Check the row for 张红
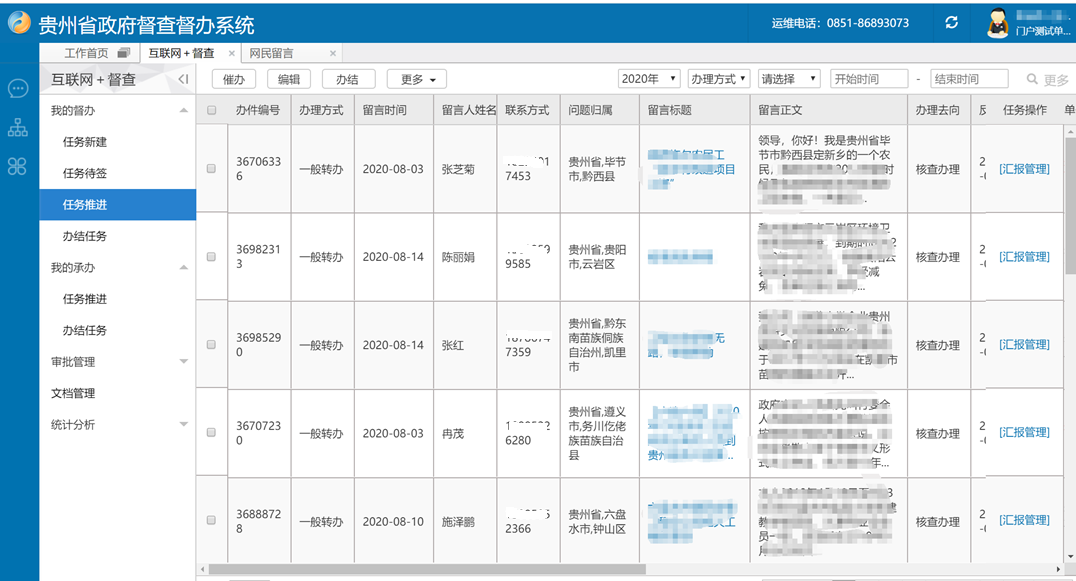 (211, 345)
